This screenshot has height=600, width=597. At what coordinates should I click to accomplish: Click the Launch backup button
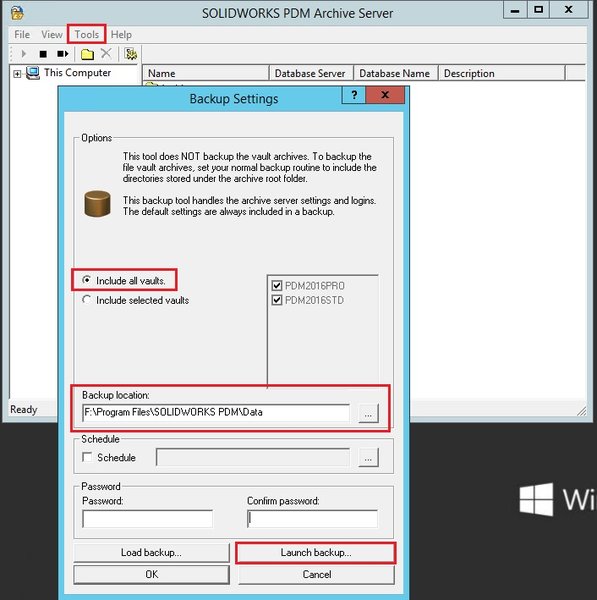coord(316,553)
